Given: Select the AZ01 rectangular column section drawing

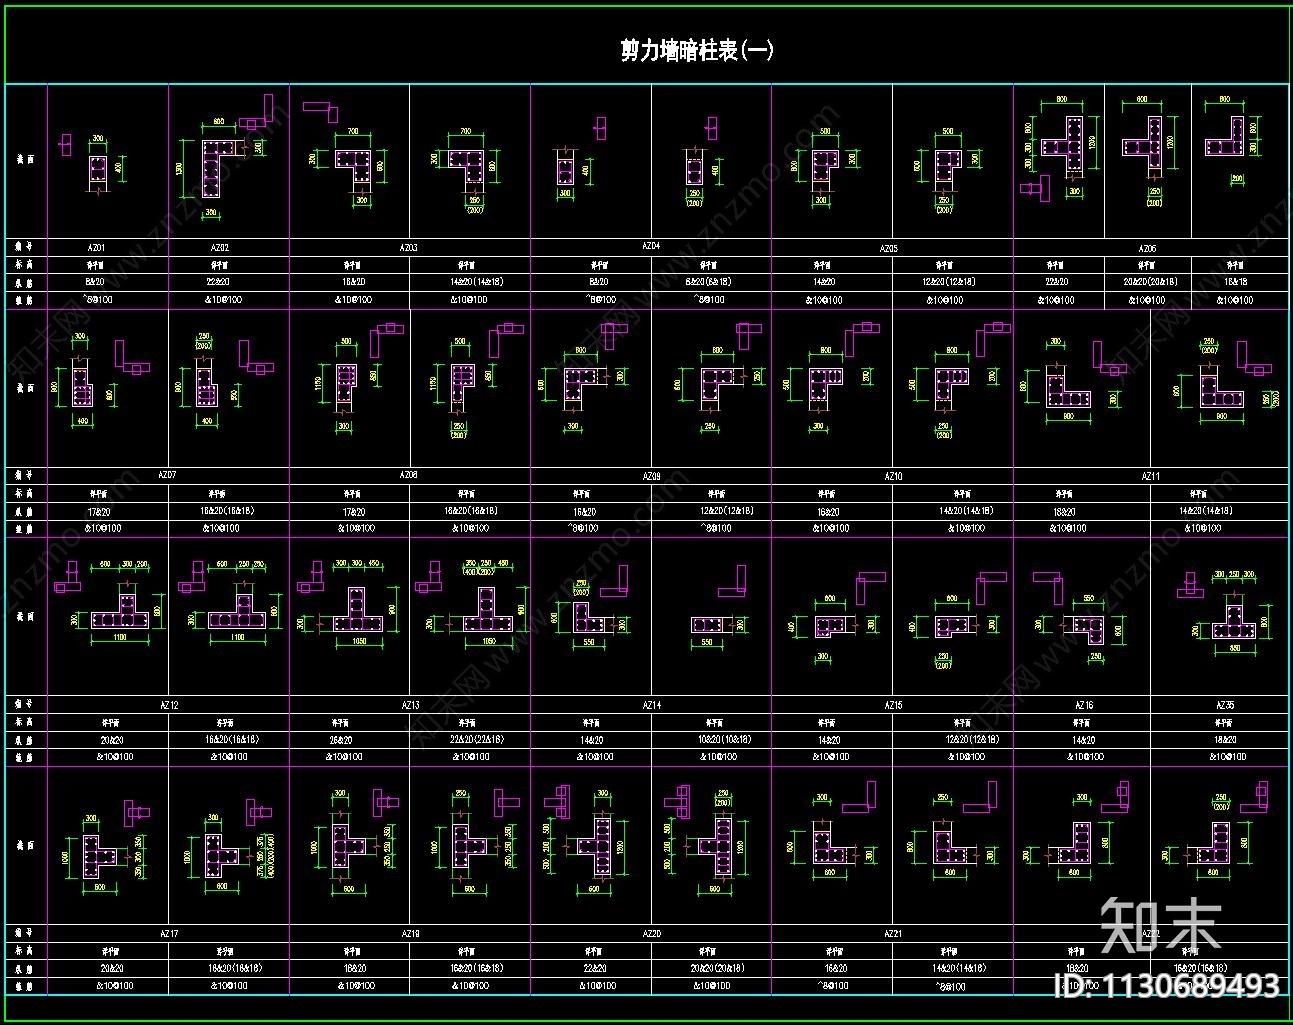Looking at the screenshot, I should 97,170.
